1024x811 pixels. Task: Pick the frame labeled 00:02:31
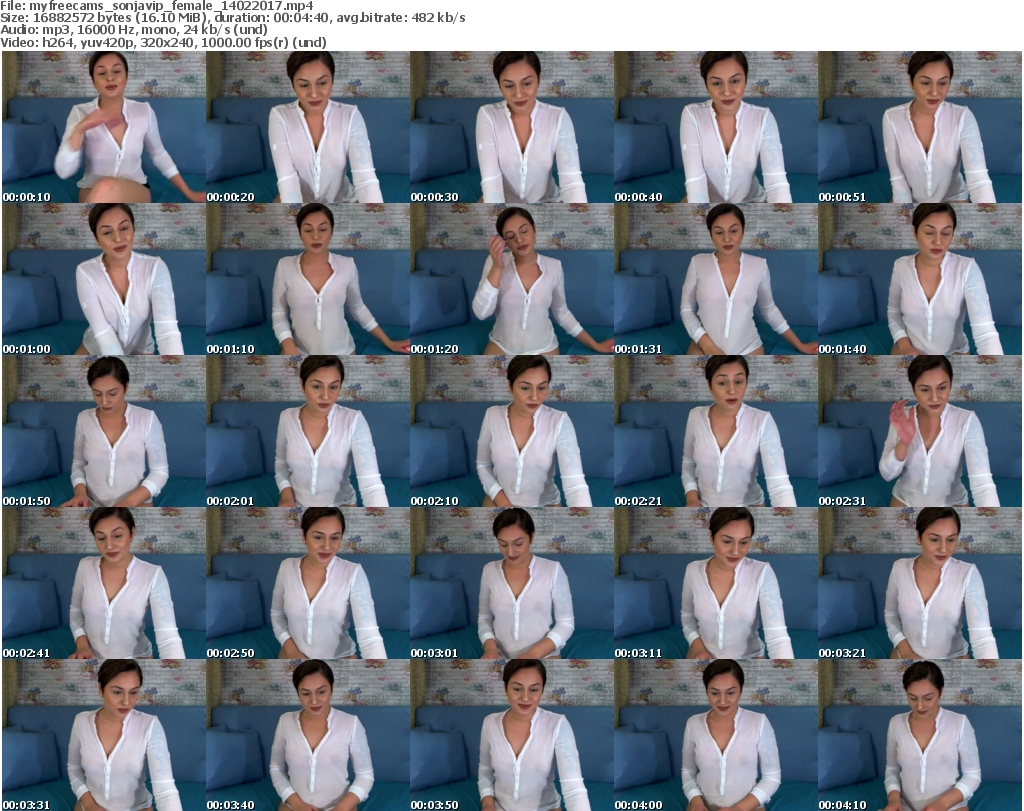(920, 432)
